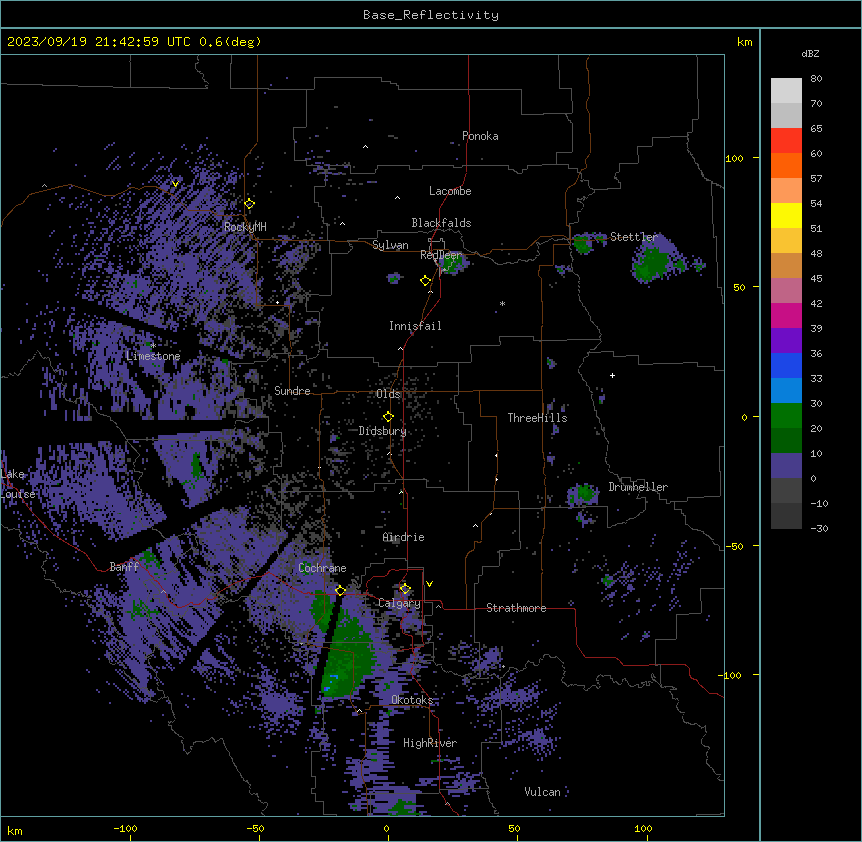The image size is (862, 842).
Task: Select the Strathmore map label
Action: point(516,608)
